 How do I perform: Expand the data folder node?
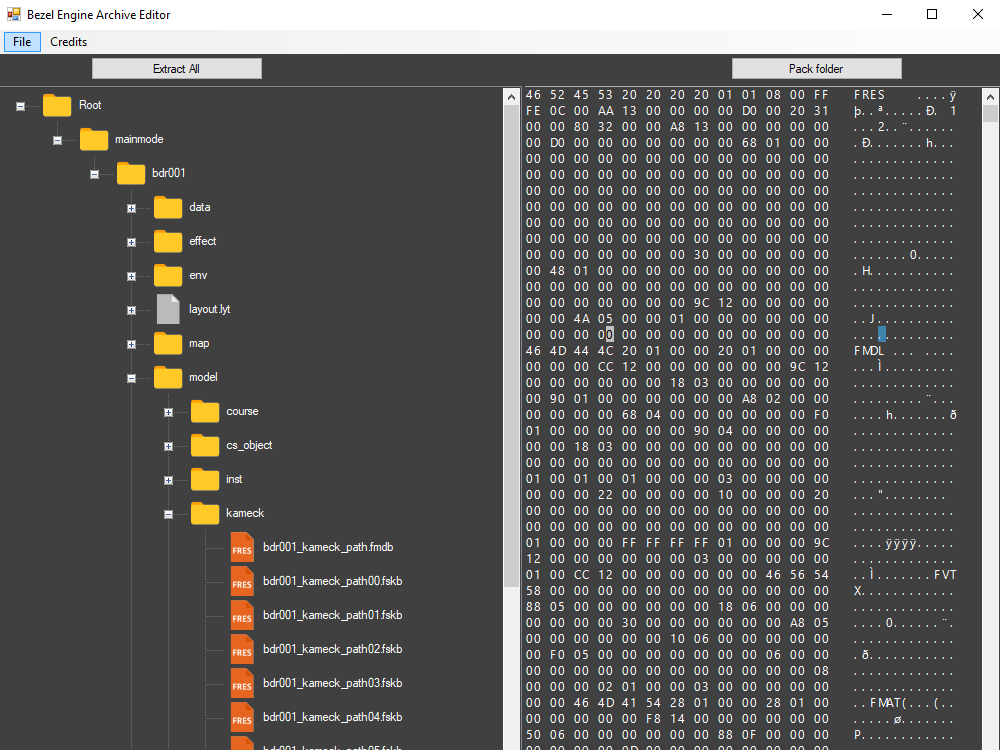(x=131, y=208)
